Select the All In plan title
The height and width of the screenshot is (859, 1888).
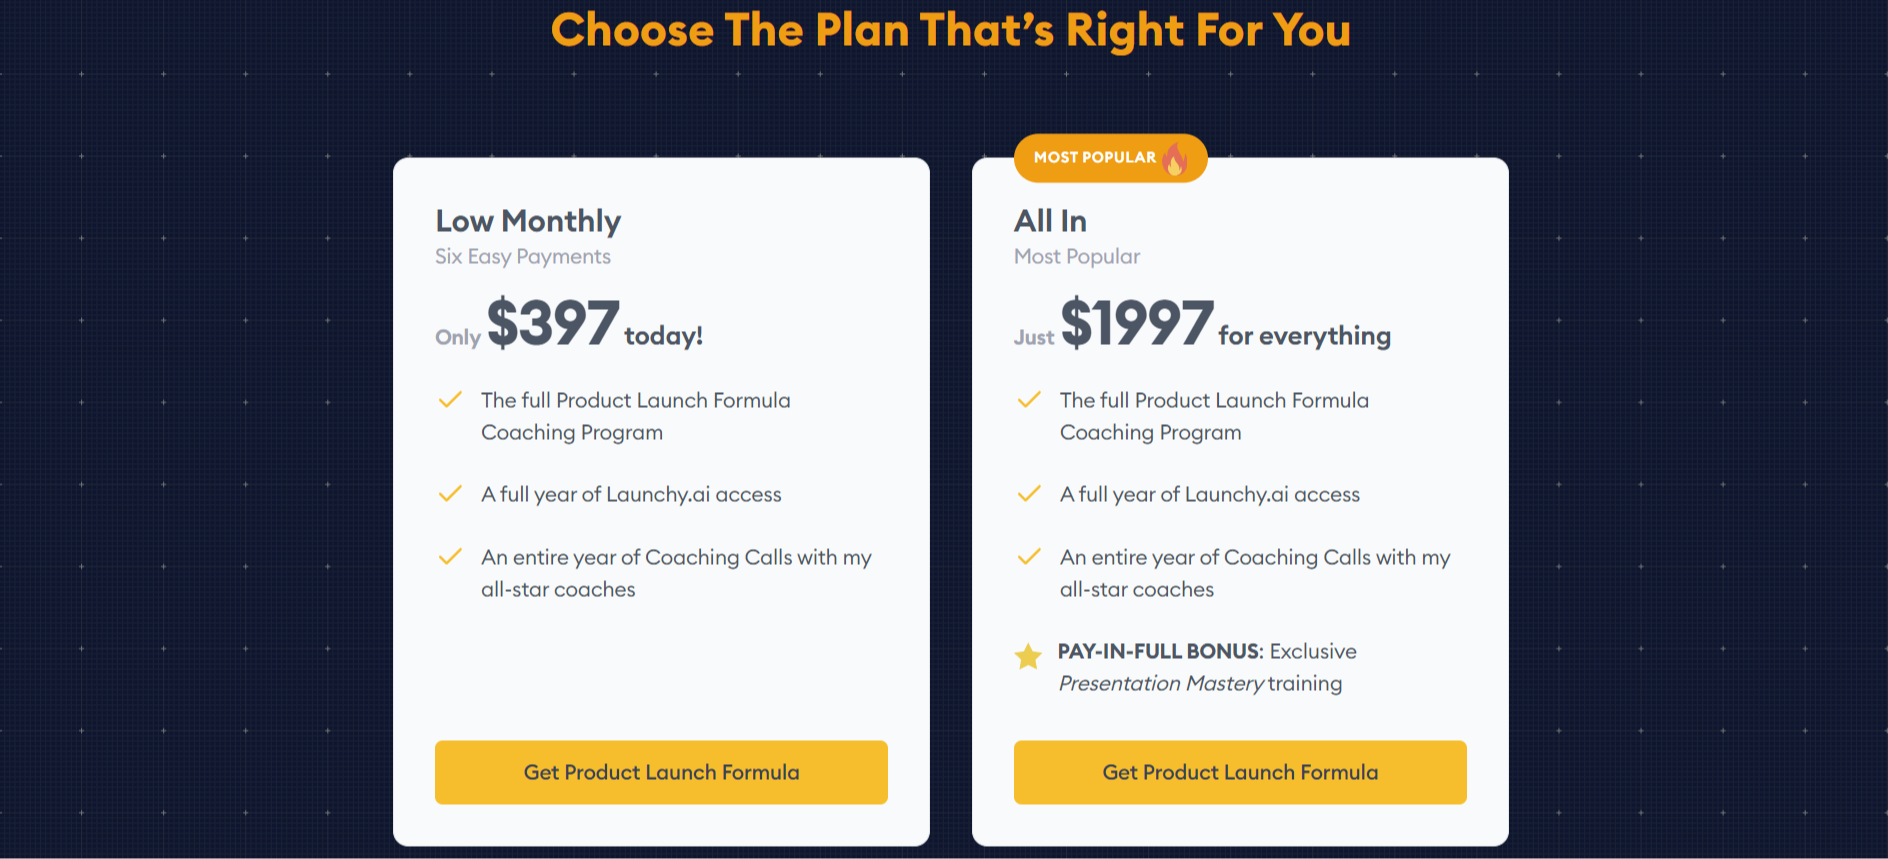pyautogui.click(x=1050, y=221)
